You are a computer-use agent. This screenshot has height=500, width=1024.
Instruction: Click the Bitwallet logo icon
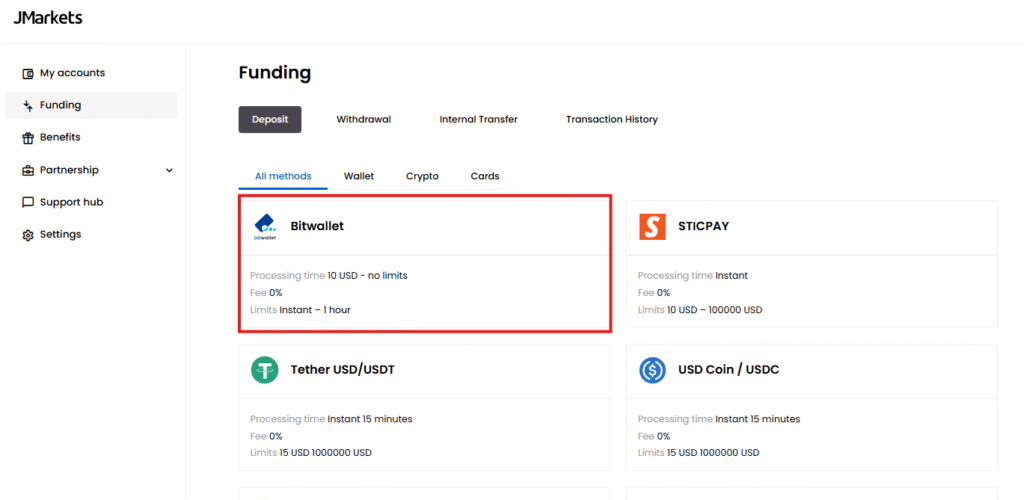pos(264,227)
